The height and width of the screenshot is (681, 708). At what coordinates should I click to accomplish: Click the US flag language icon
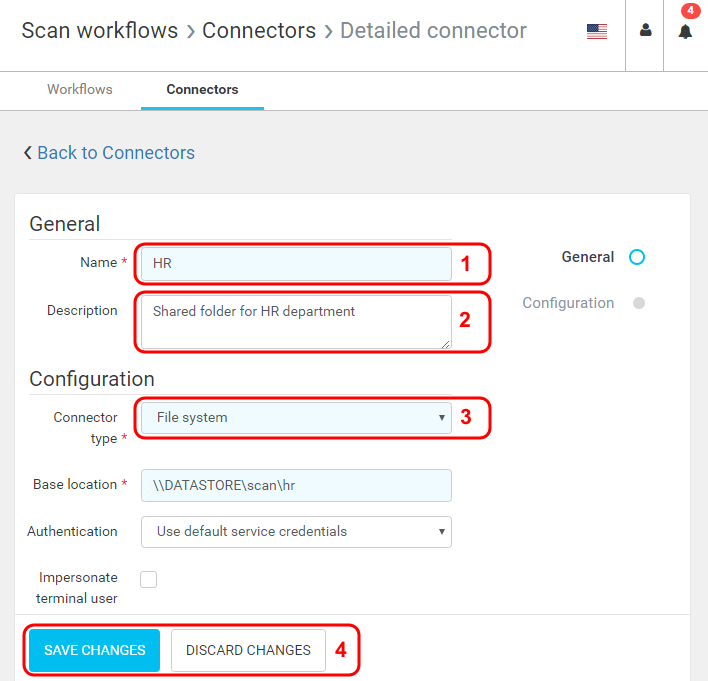click(x=597, y=31)
